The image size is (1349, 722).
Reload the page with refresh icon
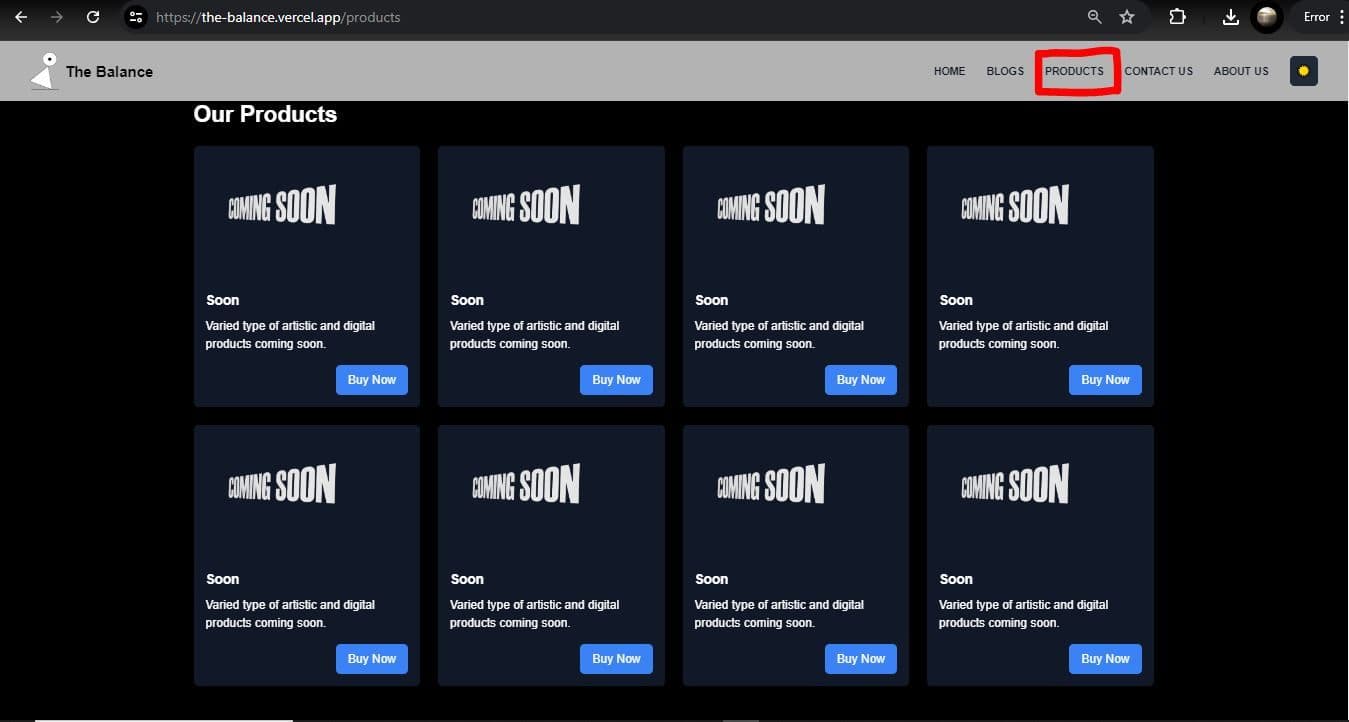click(93, 17)
